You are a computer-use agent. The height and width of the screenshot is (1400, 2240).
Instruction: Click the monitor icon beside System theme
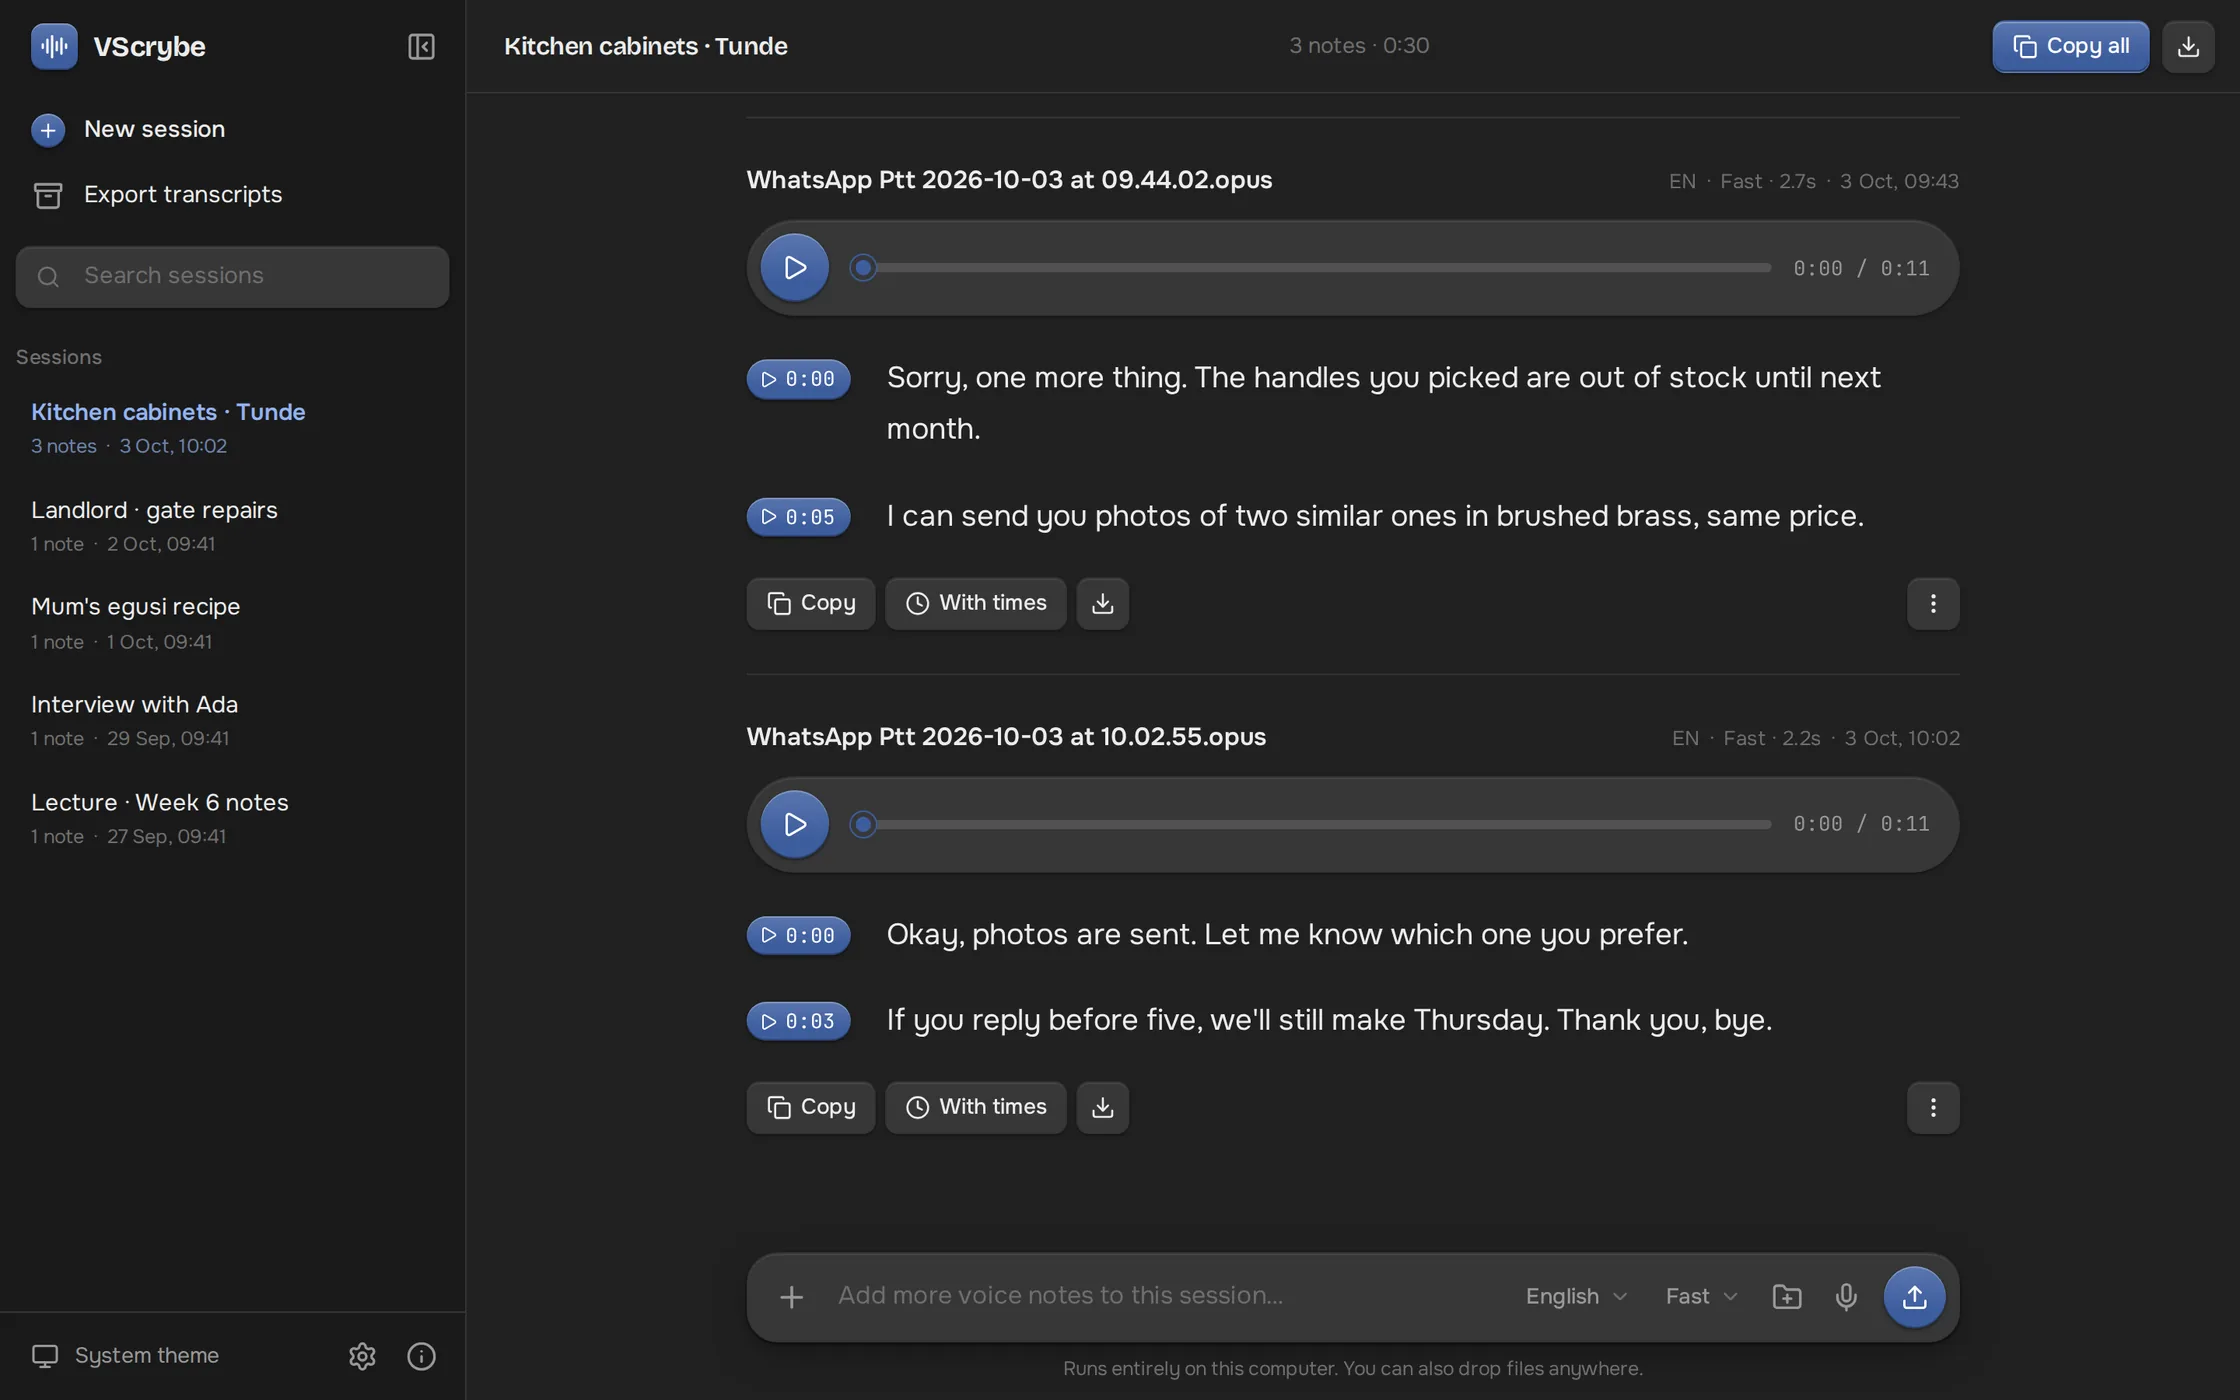pos(45,1356)
